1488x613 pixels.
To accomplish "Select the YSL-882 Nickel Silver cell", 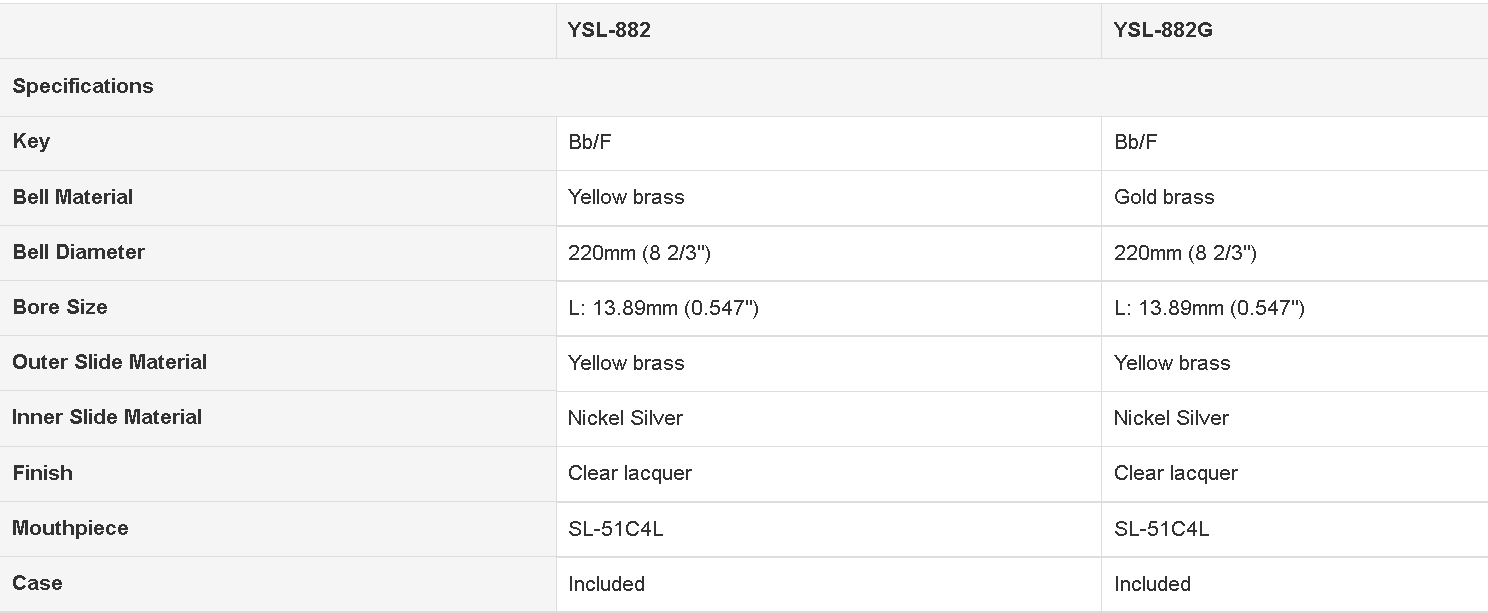I will [625, 418].
